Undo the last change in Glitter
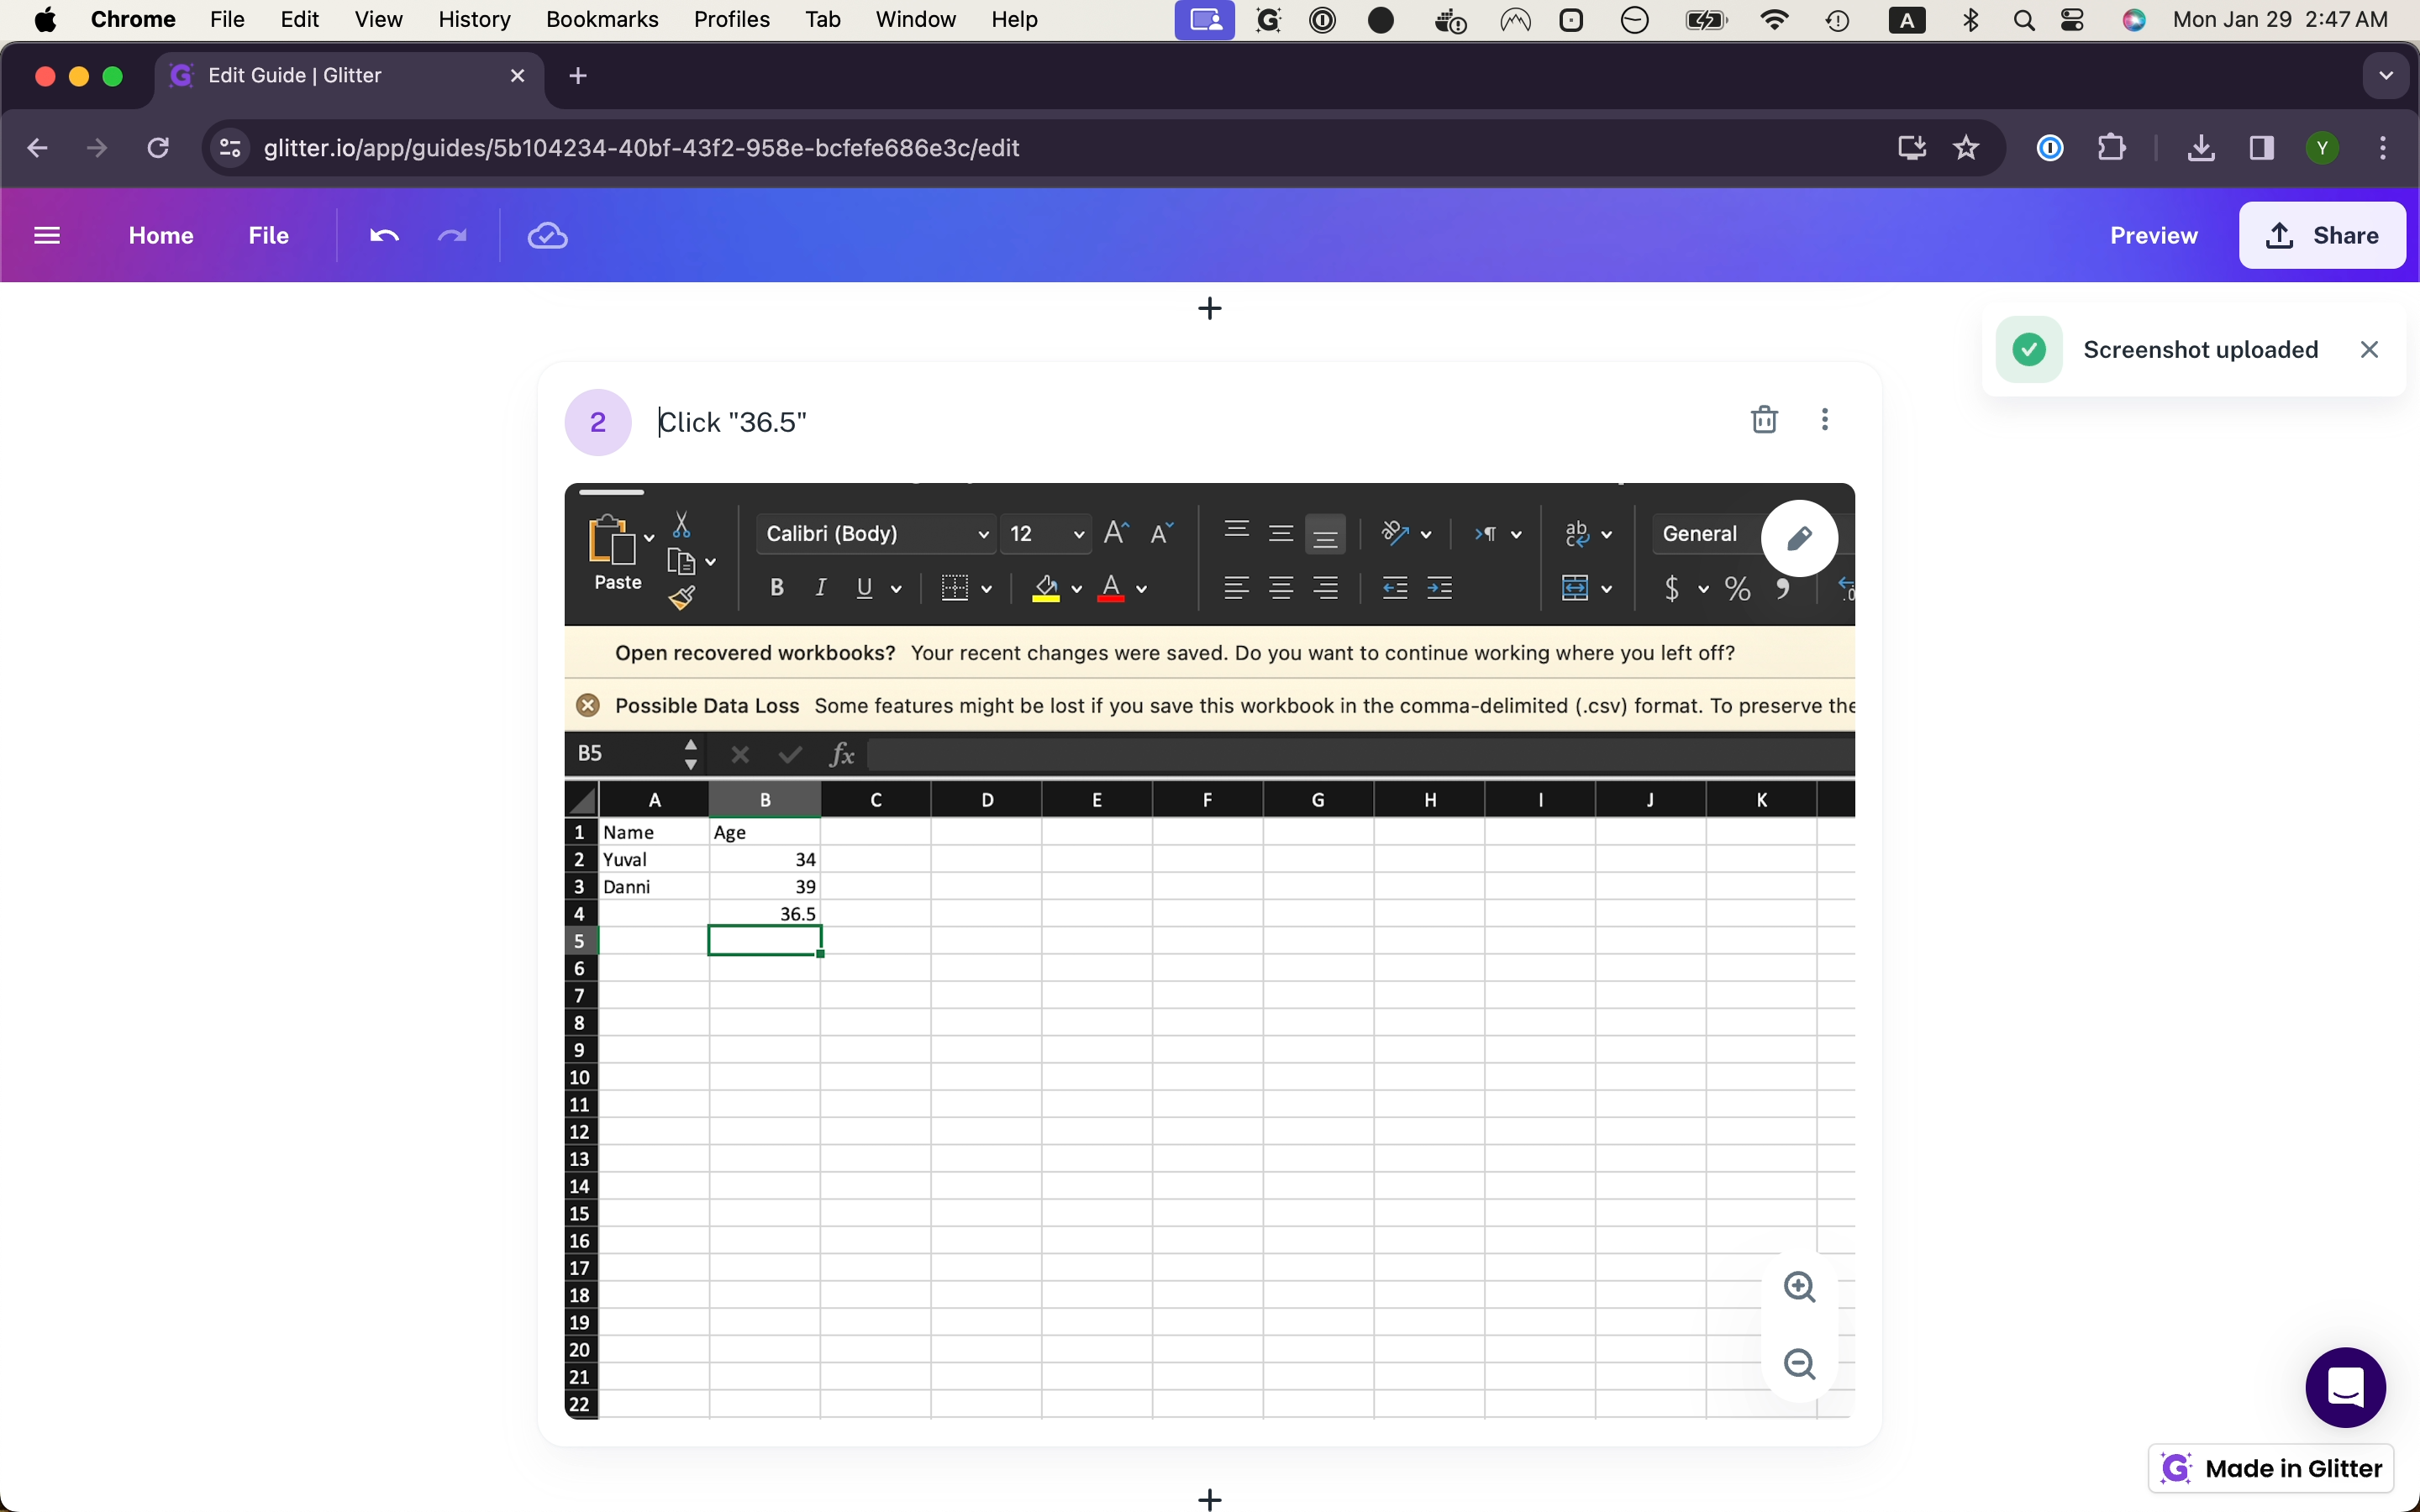Viewport: 2420px width, 1512px height. 384,236
